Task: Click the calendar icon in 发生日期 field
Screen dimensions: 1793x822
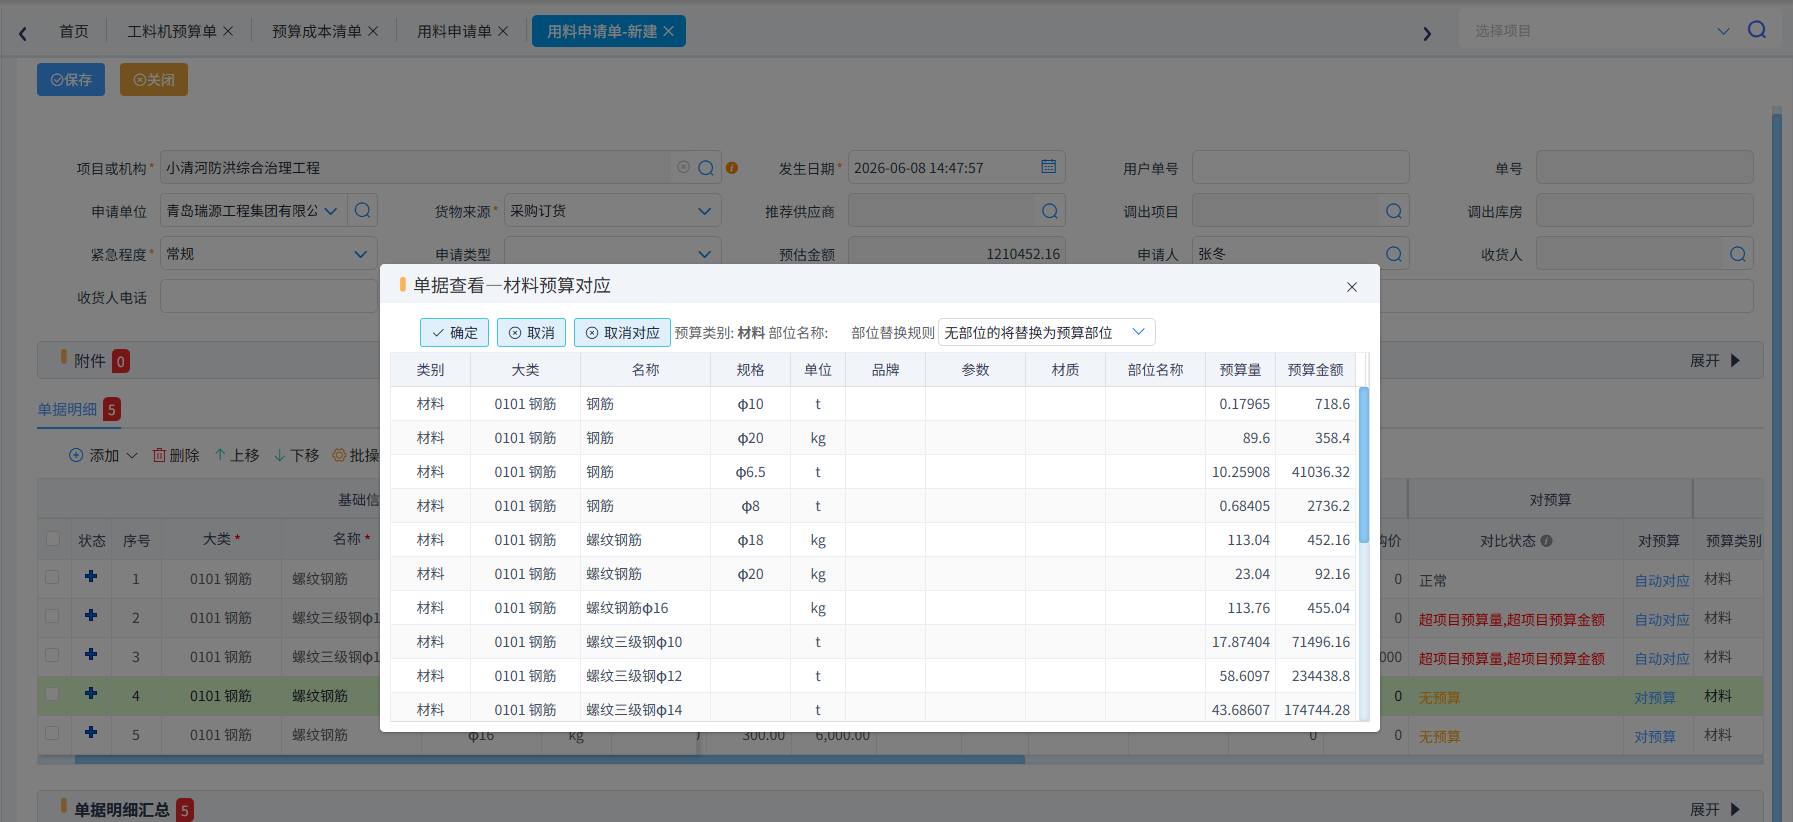Action: point(1048,167)
